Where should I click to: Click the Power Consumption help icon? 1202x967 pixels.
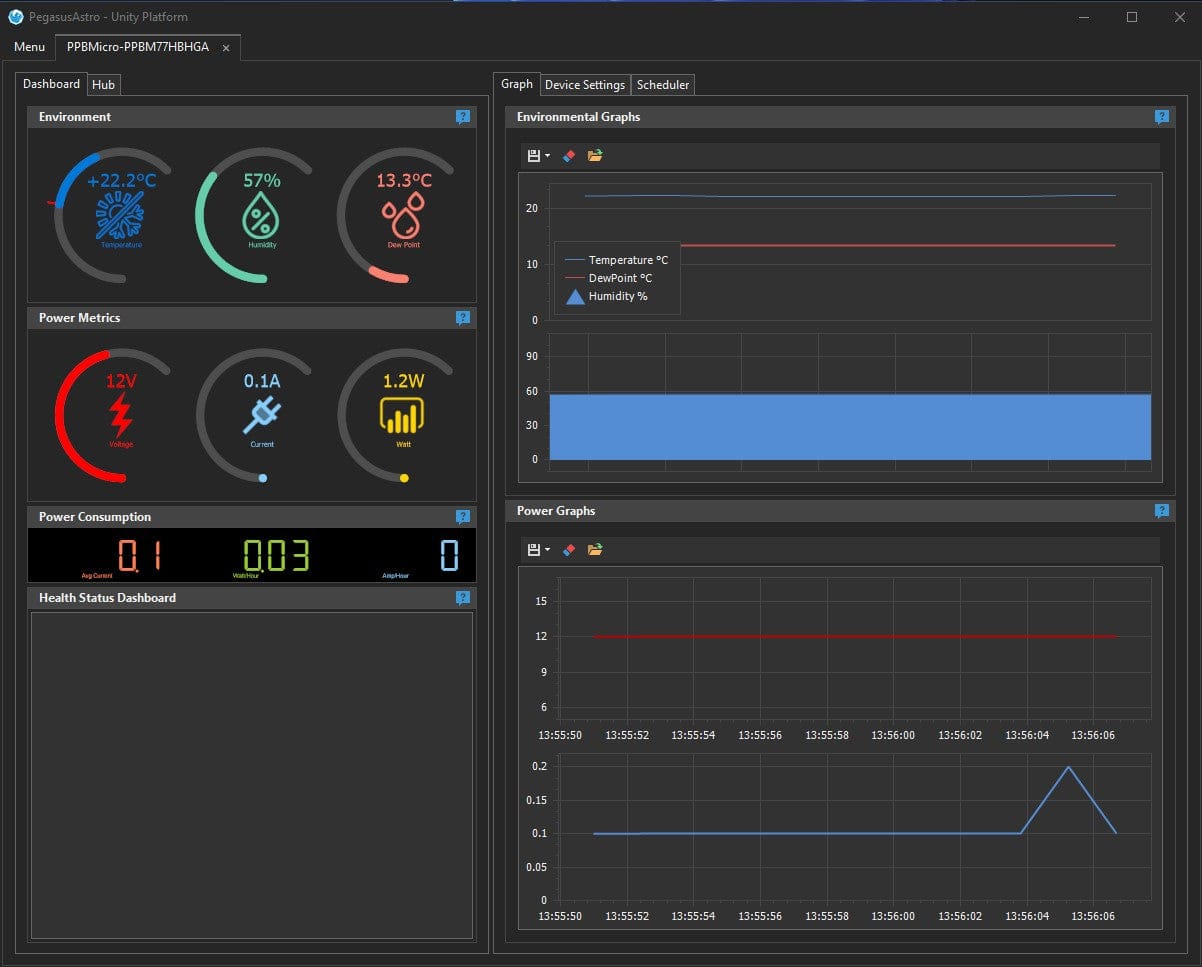pyautogui.click(x=462, y=517)
